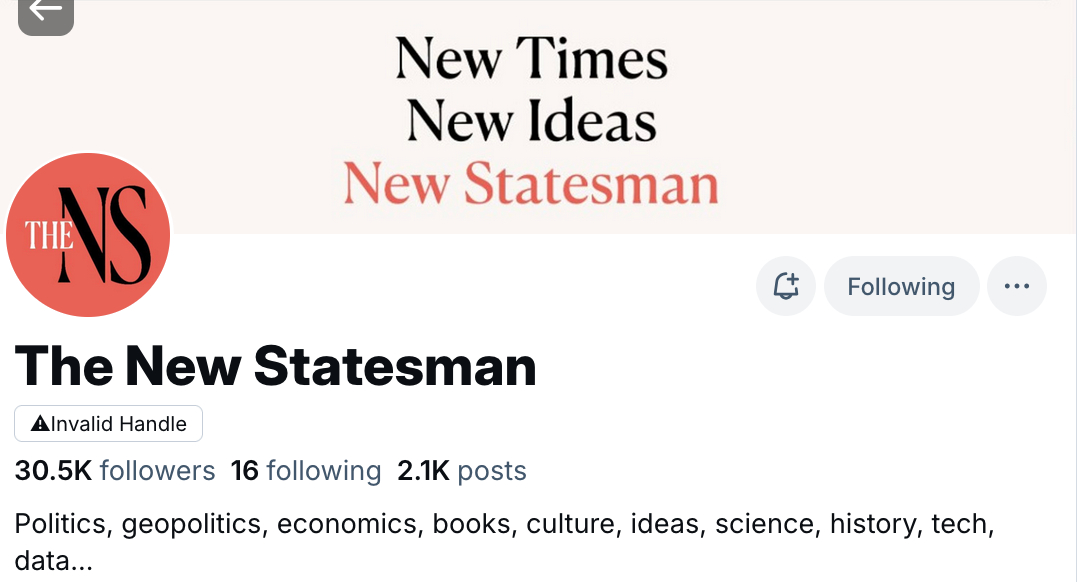Click "New Ideas" text in the banner
The image size is (1088, 582).
[531, 121]
